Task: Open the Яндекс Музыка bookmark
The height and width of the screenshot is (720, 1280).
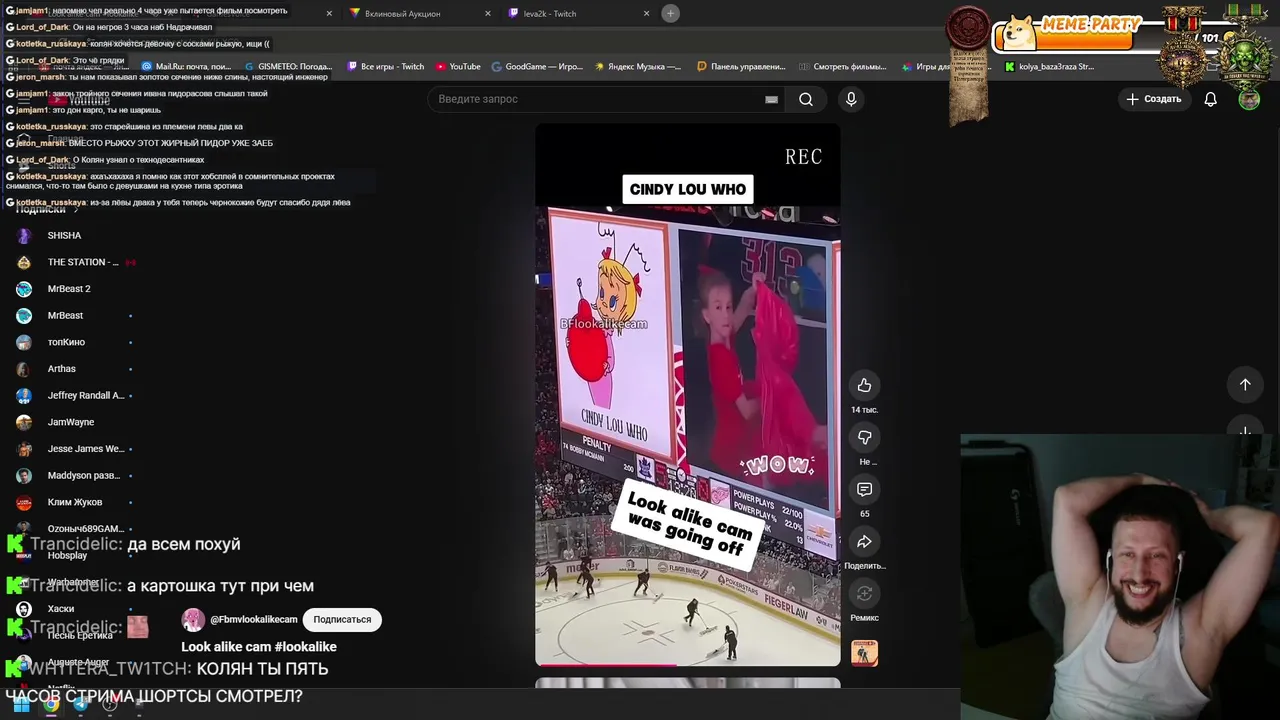Action: click(x=637, y=67)
